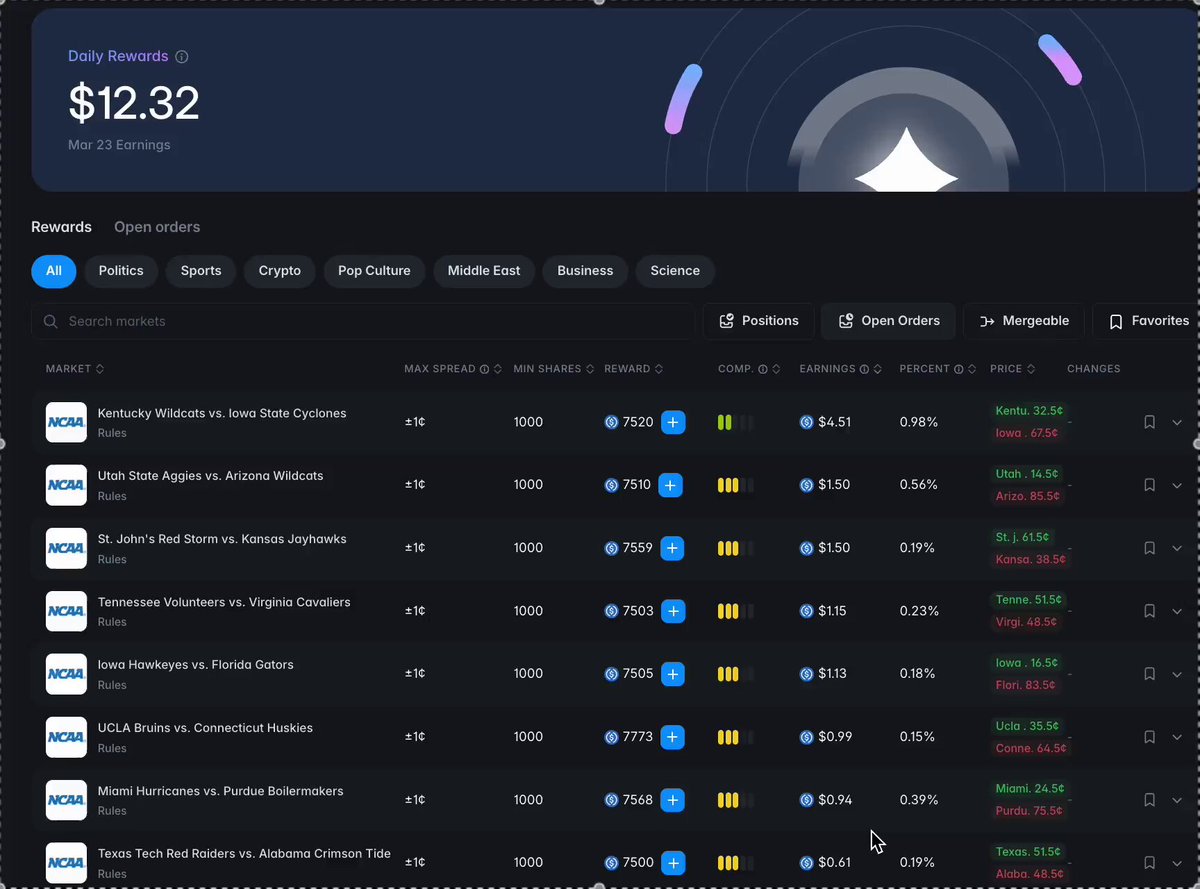Viewport: 1200px width, 889px height.
Task: Click plus button on Miami Hurricanes row
Action: [672, 800]
